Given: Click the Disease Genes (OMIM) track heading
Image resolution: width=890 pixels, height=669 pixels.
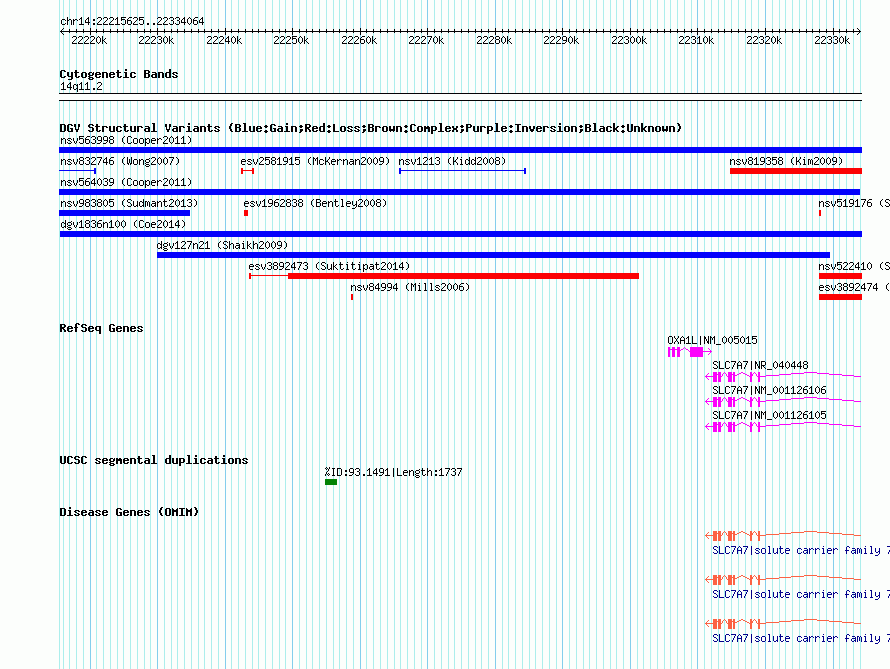Looking at the screenshot, I should pos(129,512).
